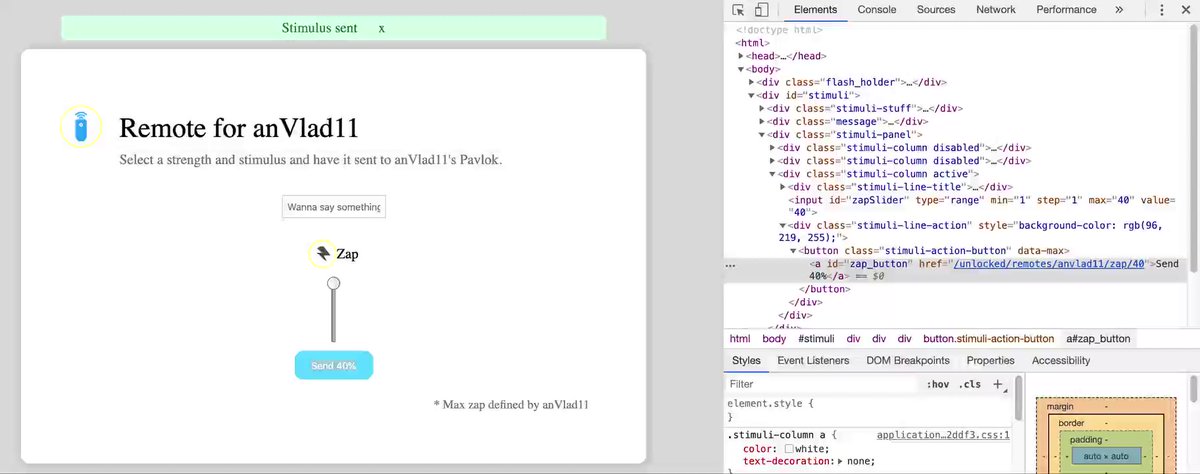Image resolution: width=1200 pixels, height=474 pixels.
Task: Open the Network tab
Action: coord(996,10)
